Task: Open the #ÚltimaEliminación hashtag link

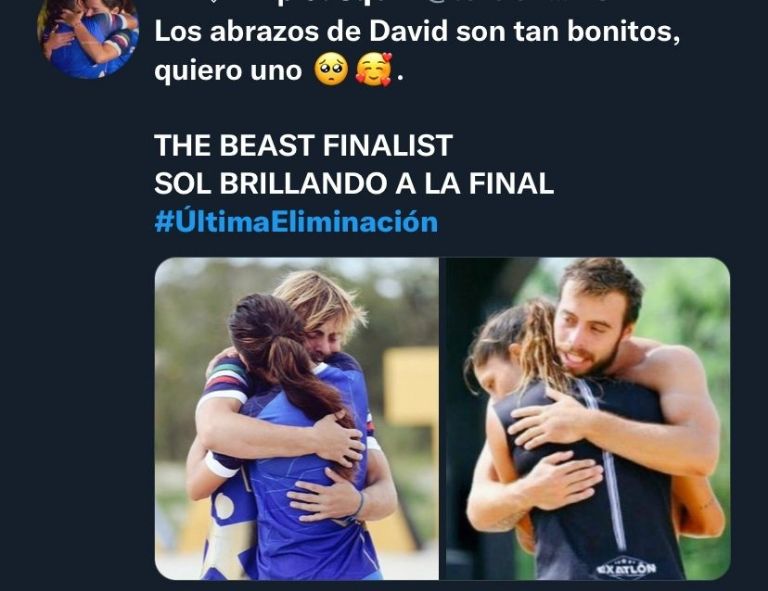Action: coord(296,221)
